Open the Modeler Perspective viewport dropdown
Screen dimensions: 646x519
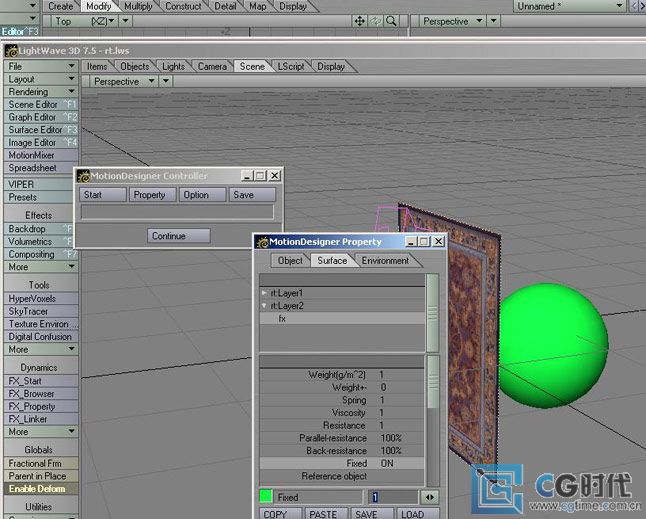coord(452,21)
